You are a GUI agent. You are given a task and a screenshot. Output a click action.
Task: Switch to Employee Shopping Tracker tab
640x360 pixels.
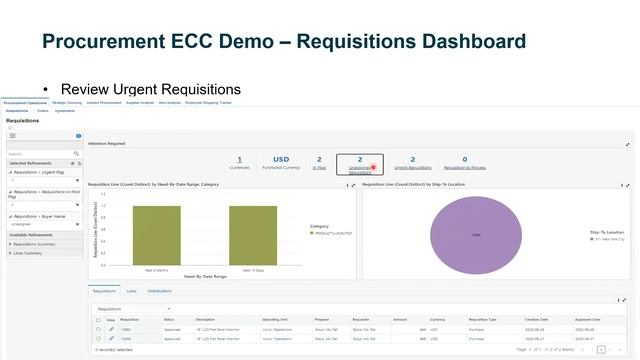tap(208, 103)
